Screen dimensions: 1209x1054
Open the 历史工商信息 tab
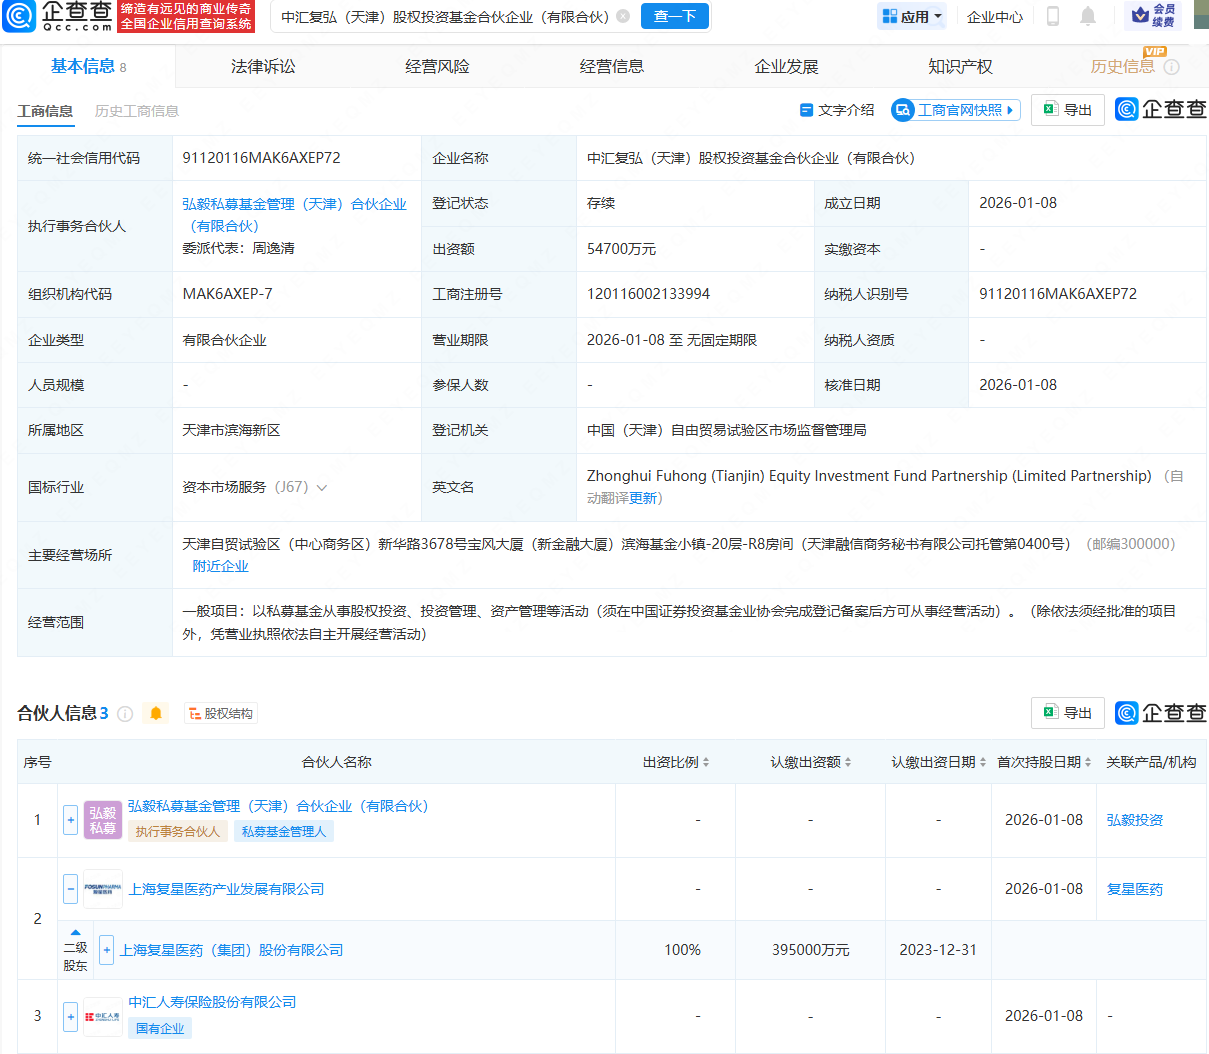click(136, 110)
